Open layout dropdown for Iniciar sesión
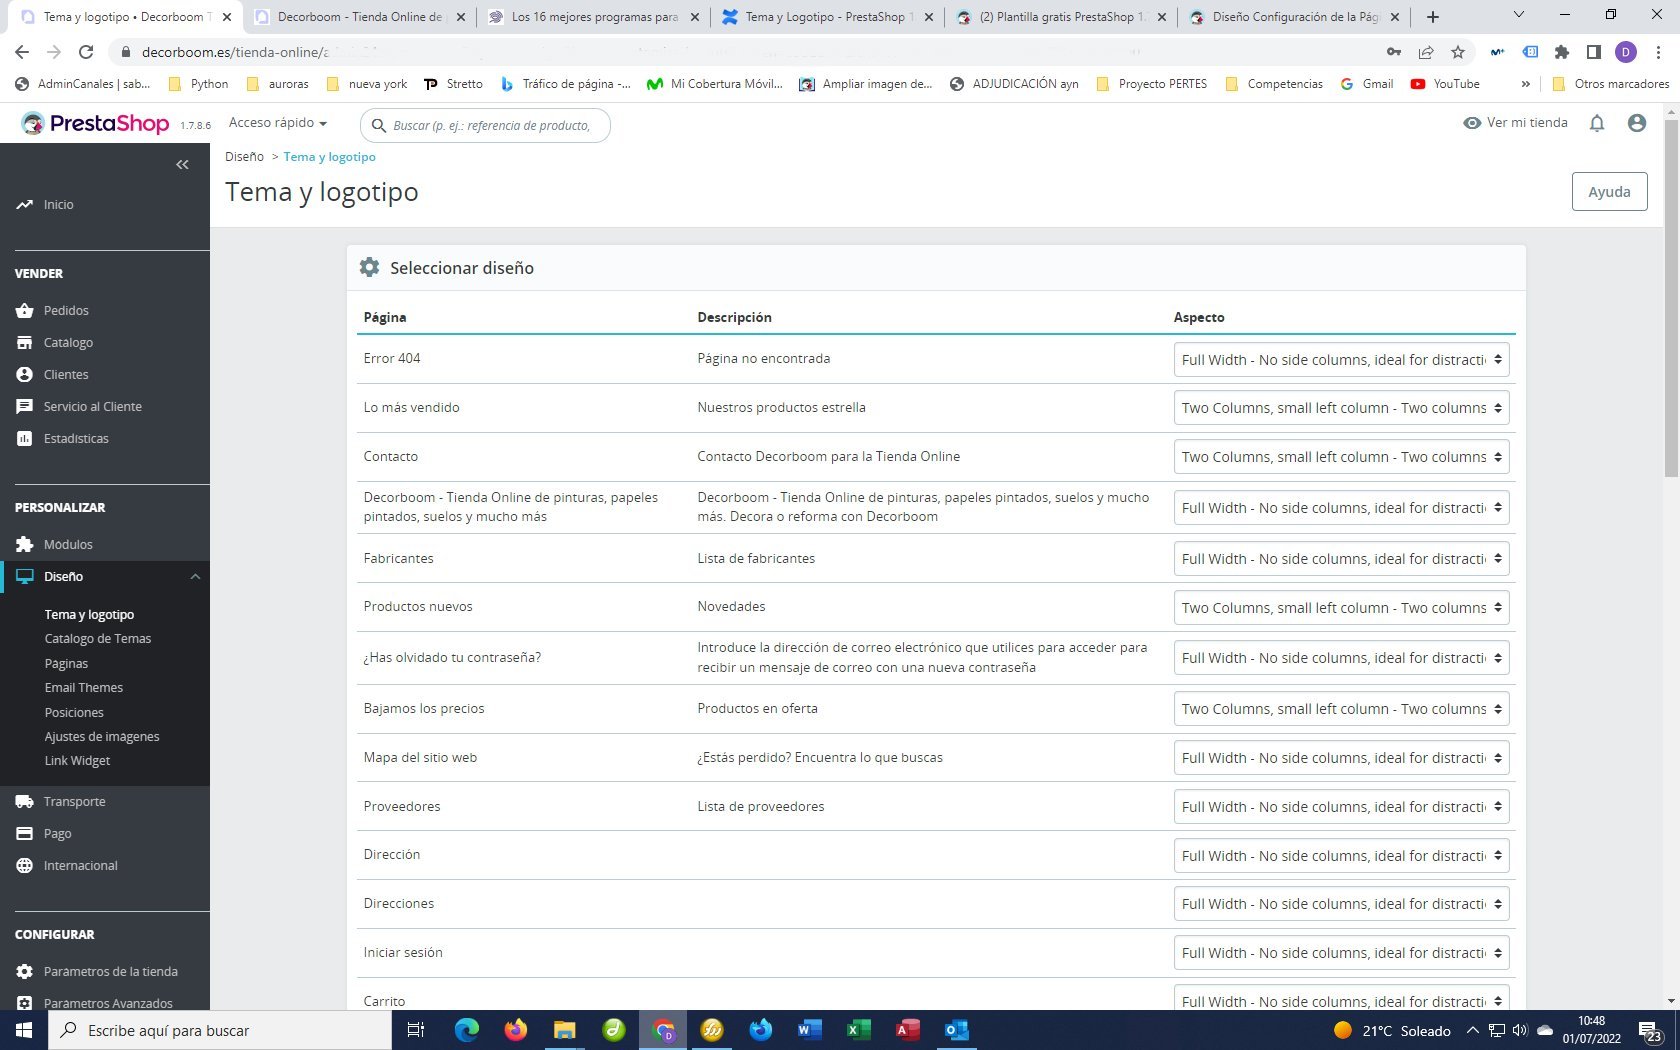Screen dimensions: 1680x1050 click(x=1341, y=953)
